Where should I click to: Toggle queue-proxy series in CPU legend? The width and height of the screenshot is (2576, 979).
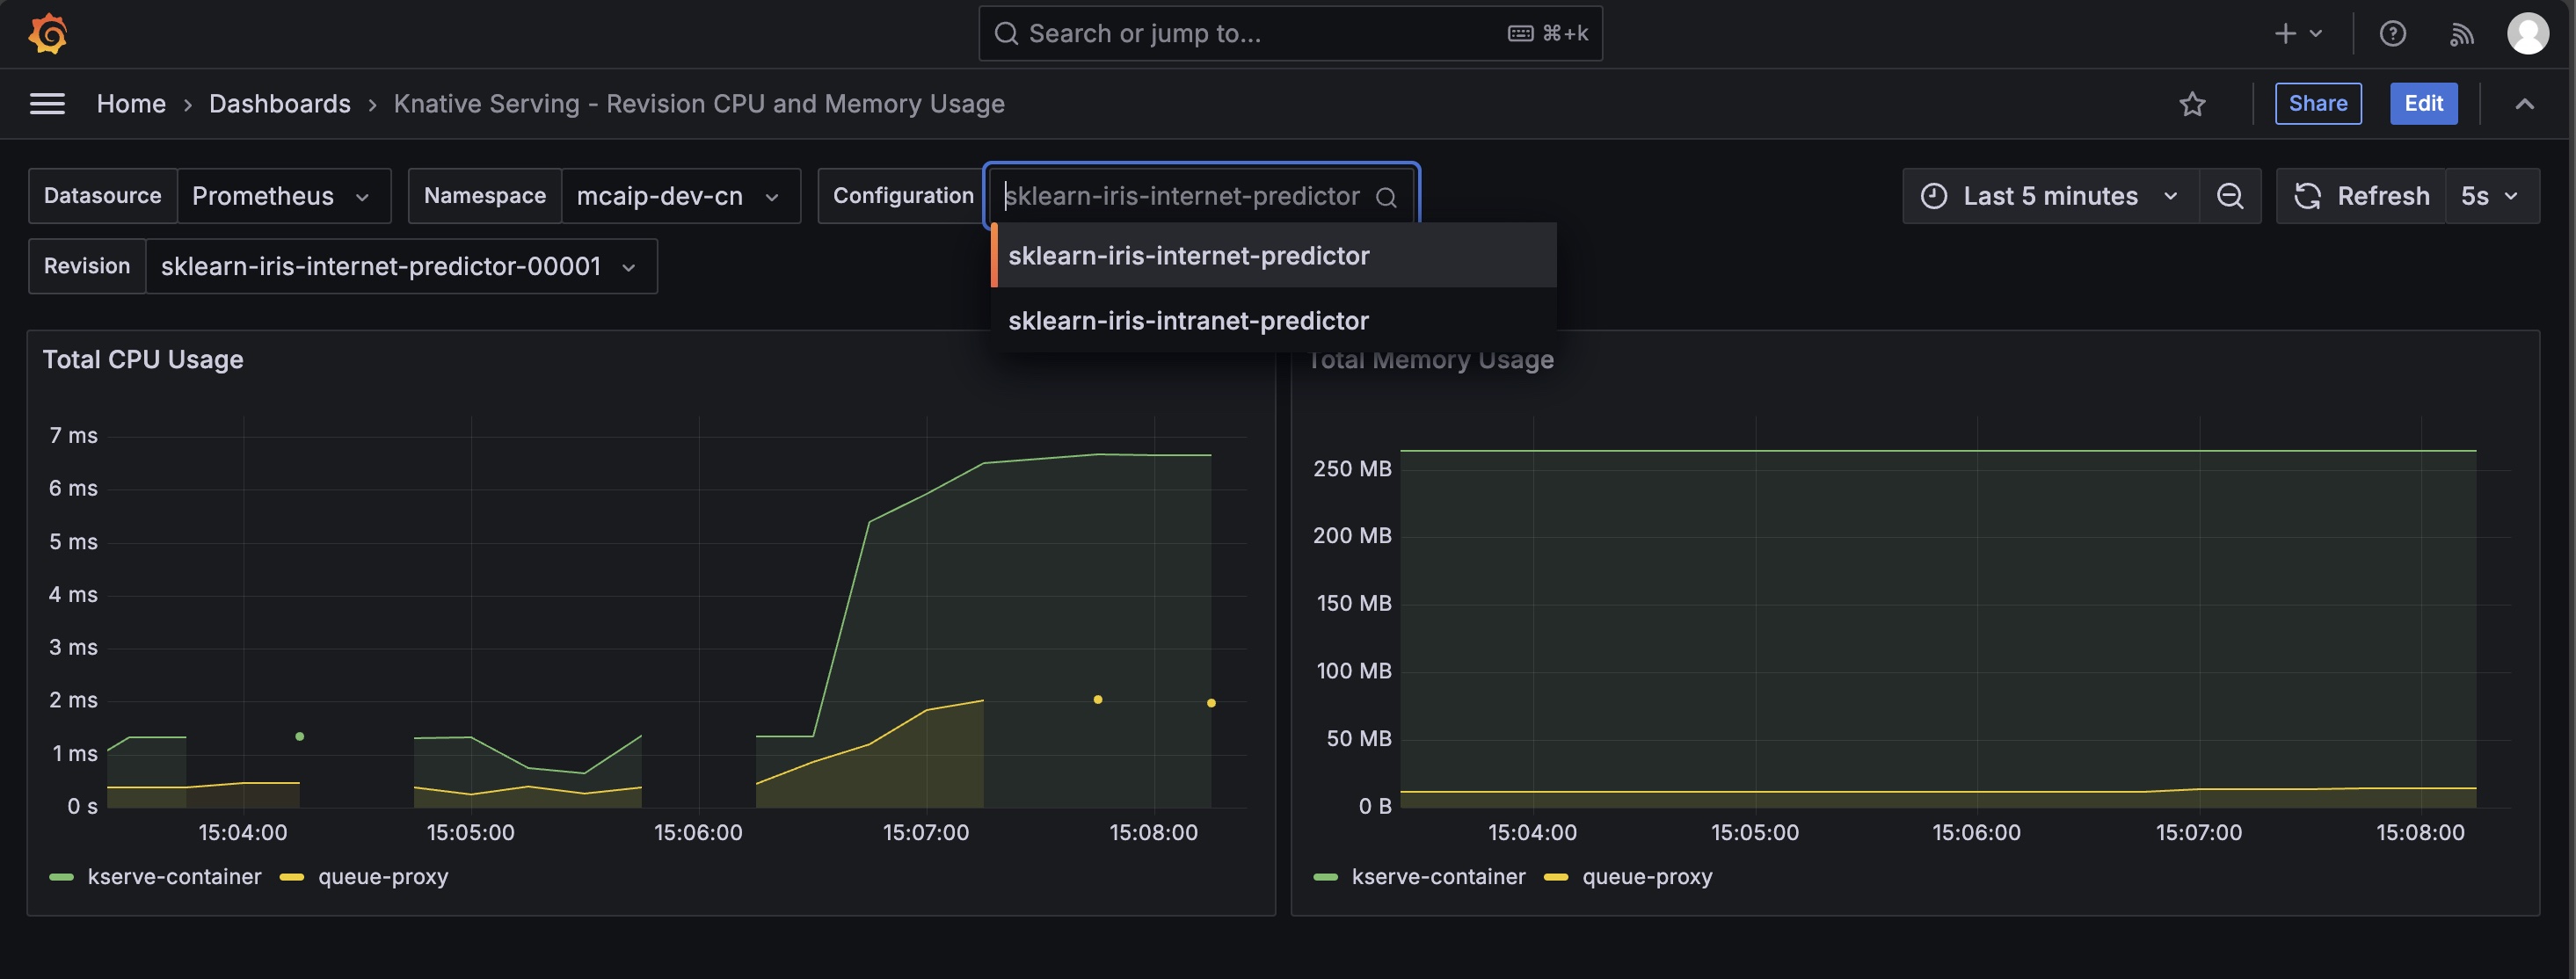pyautogui.click(x=383, y=877)
